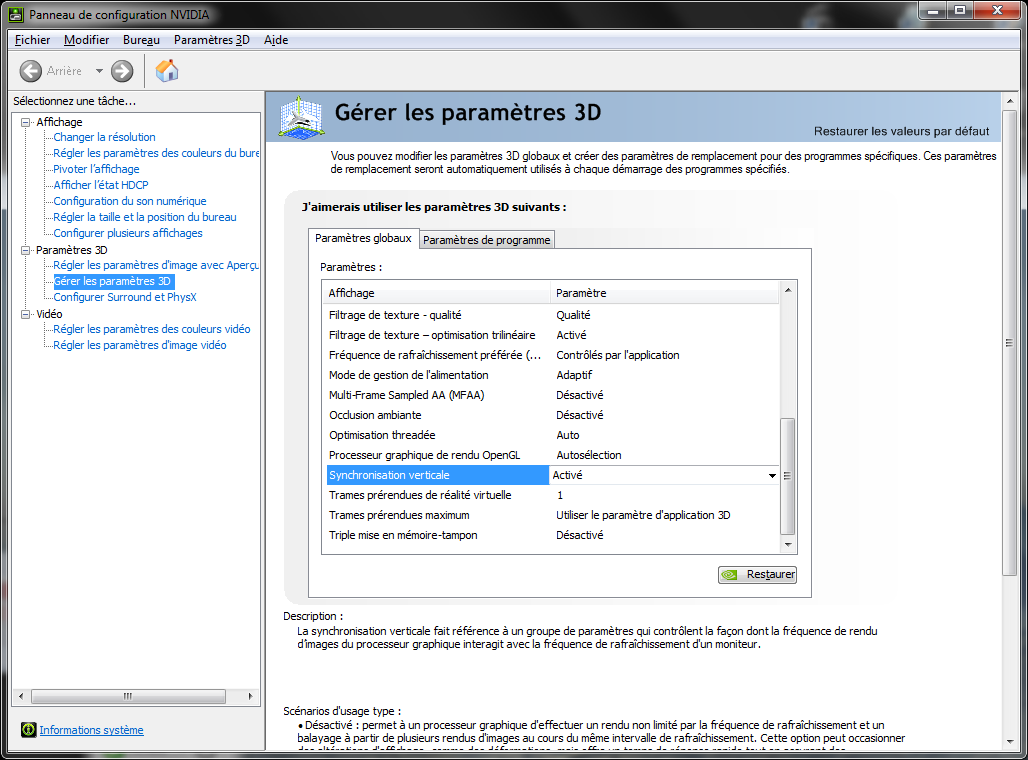The height and width of the screenshot is (760, 1028).
Task: Open the Home icon in toolbar
Action: 167,70
